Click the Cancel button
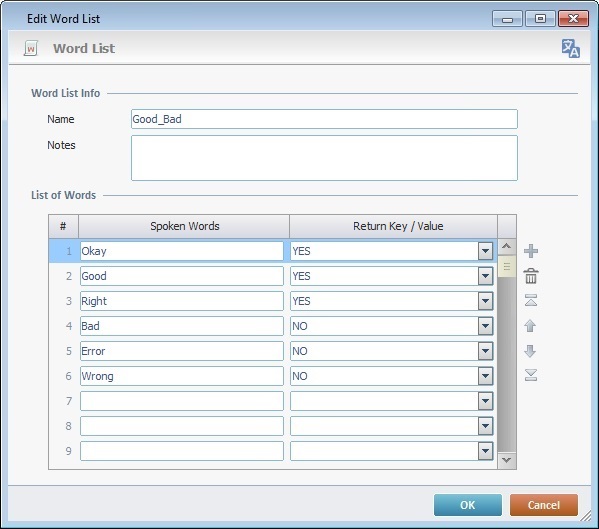 point(544,505)
